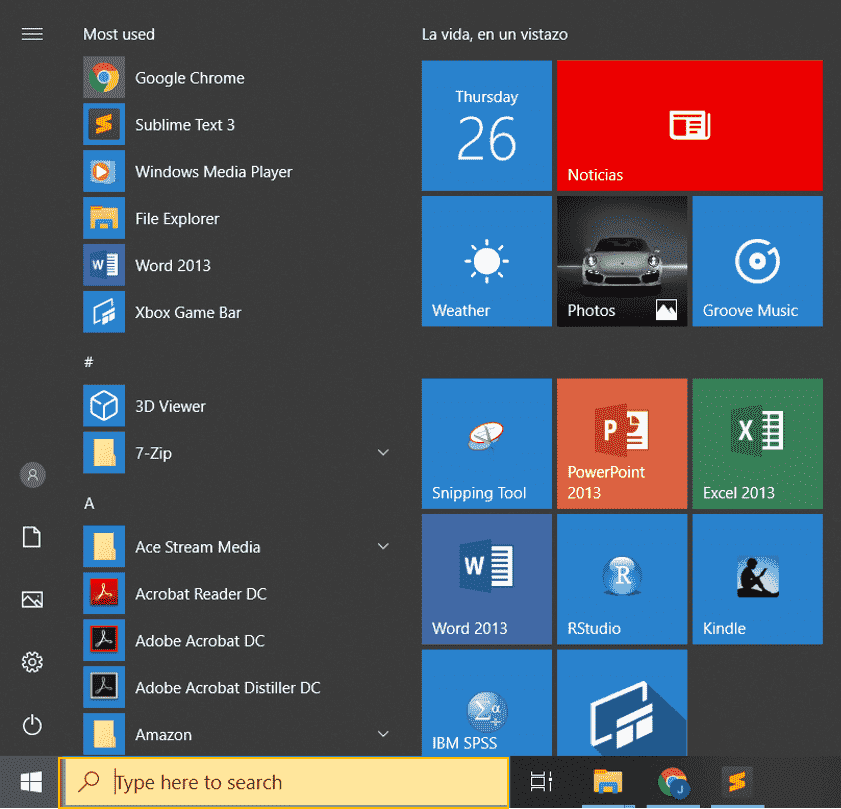Click the '#' letter group header
Viewport: 841px width, 809px height.
click(89, 362)
